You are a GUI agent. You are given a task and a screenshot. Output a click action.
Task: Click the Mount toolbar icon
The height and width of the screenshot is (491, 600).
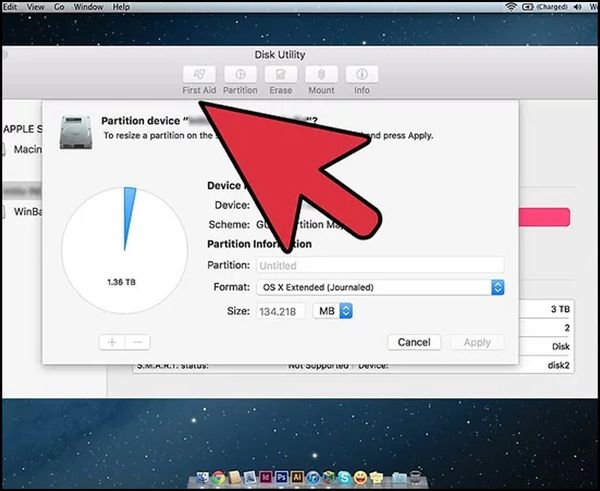pos(321,75)
